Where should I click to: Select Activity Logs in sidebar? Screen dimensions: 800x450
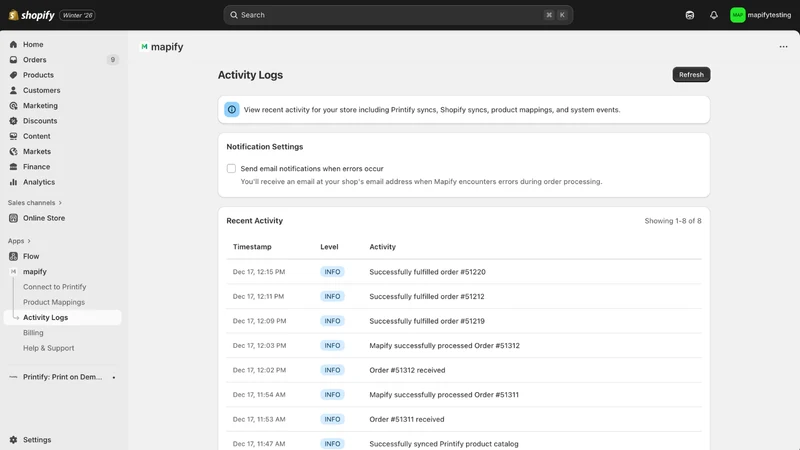point(62,317)
